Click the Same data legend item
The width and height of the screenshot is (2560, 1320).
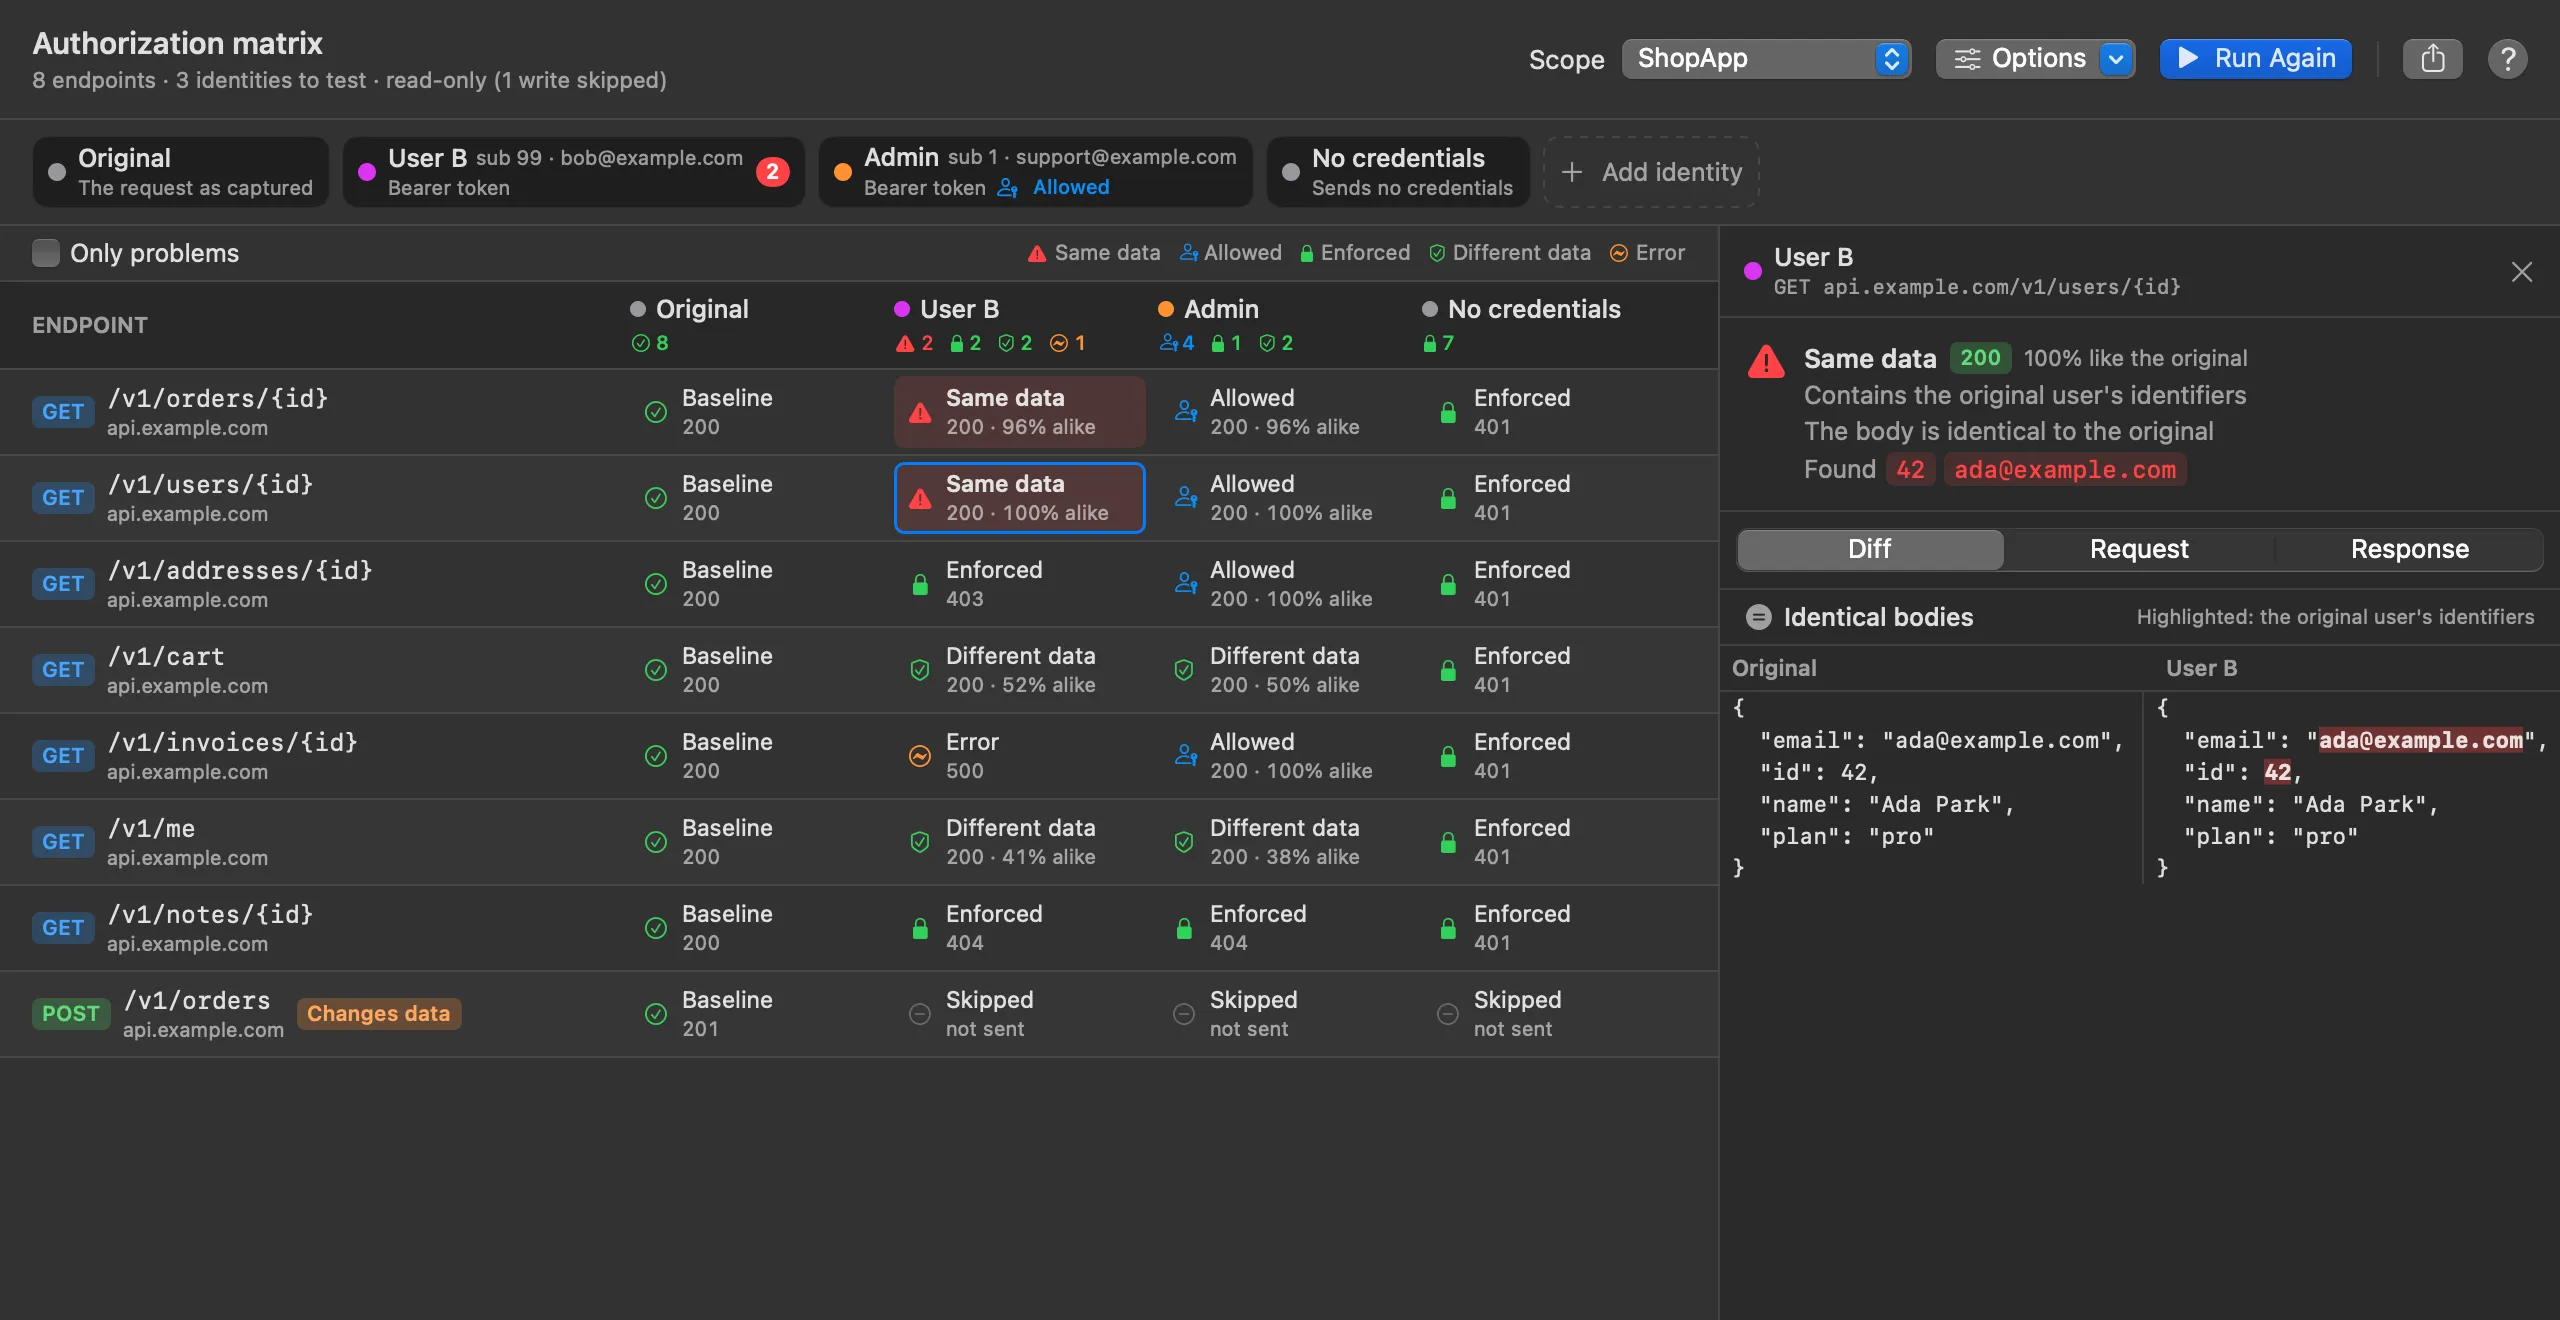[x=1094, y=253]
